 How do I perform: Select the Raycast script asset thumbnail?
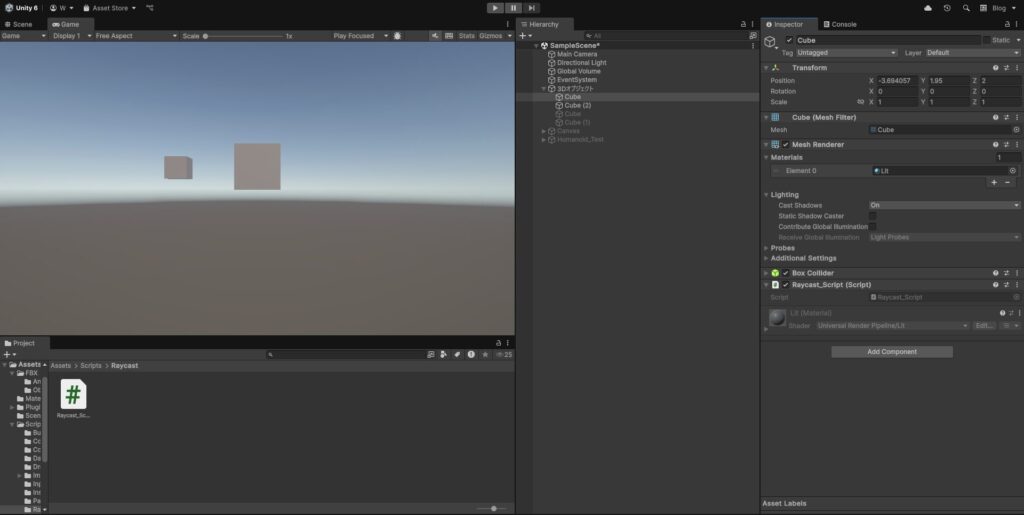coord(73,394)
